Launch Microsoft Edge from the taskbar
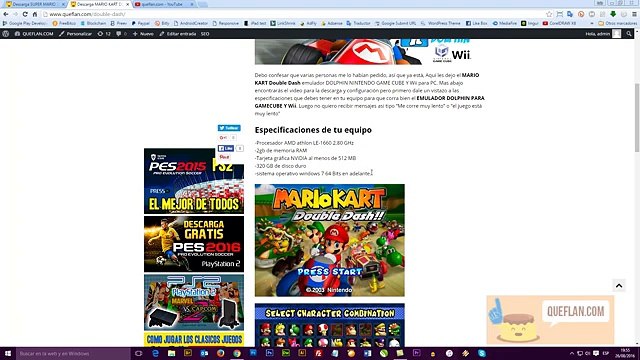This screenshot has height=360, width=640. (x=155, y=353)
